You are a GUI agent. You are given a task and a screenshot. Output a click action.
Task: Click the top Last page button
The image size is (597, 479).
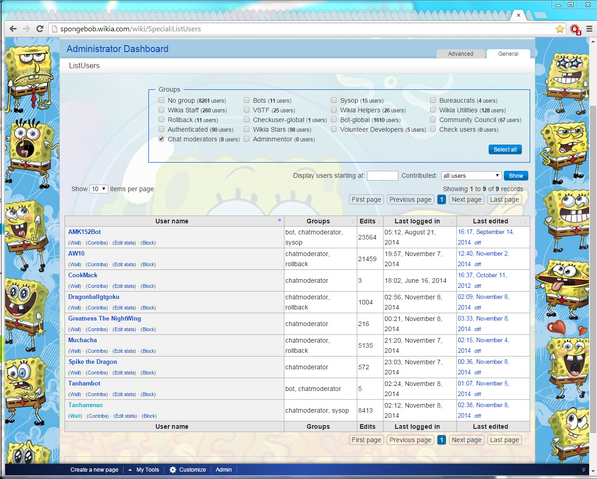click(504, 200)
